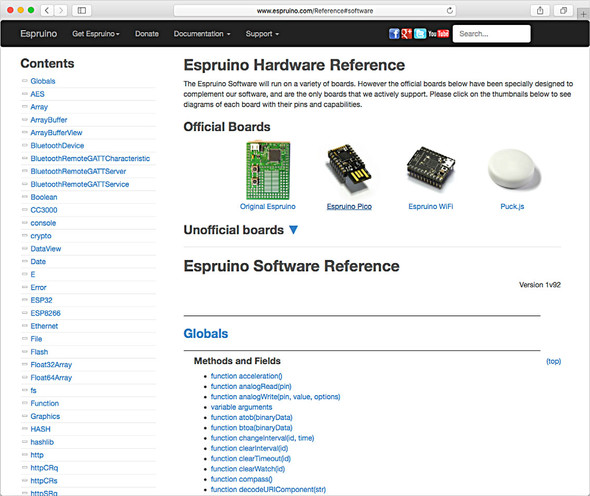This screenshot has width=590, height=496.
Task: Toggle the Safari sidebar button
Action: 82,11
